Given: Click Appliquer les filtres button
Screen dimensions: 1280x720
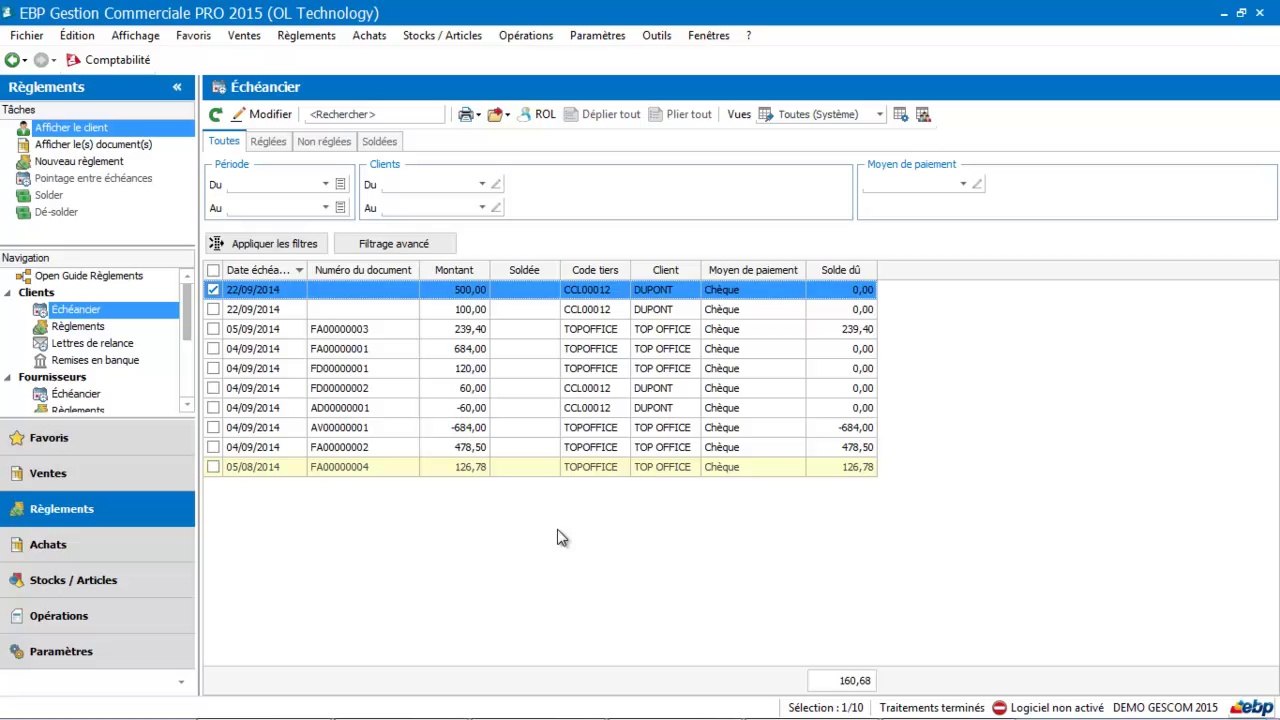Looking at the screenshot, I should coord(263,244).
